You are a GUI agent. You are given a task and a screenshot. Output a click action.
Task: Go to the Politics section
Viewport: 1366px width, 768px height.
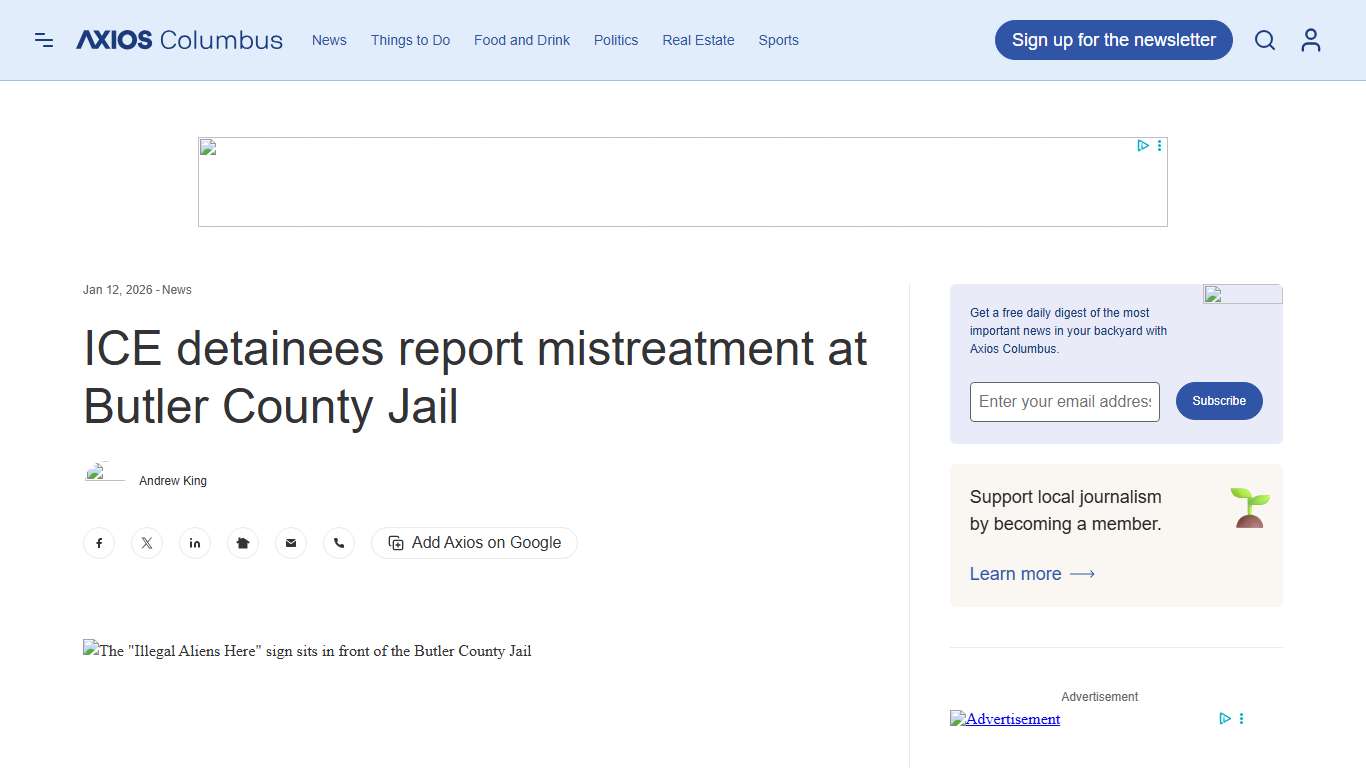616,40
